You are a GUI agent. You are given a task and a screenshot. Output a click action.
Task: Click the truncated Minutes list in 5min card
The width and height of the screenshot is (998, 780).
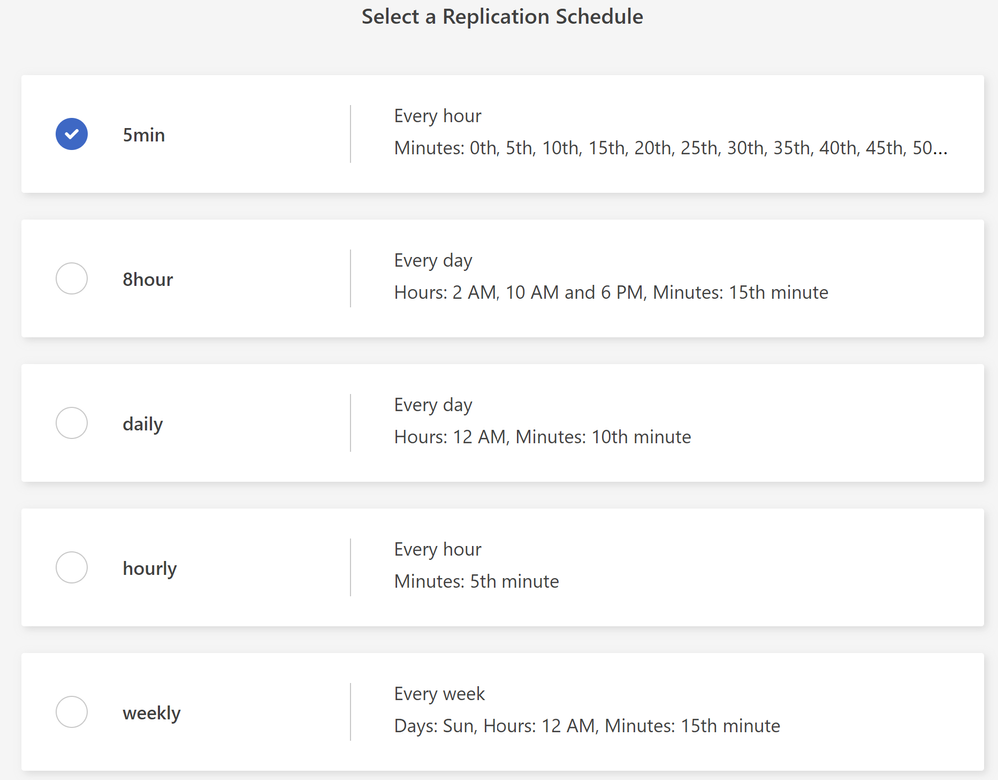click(670, 148)
